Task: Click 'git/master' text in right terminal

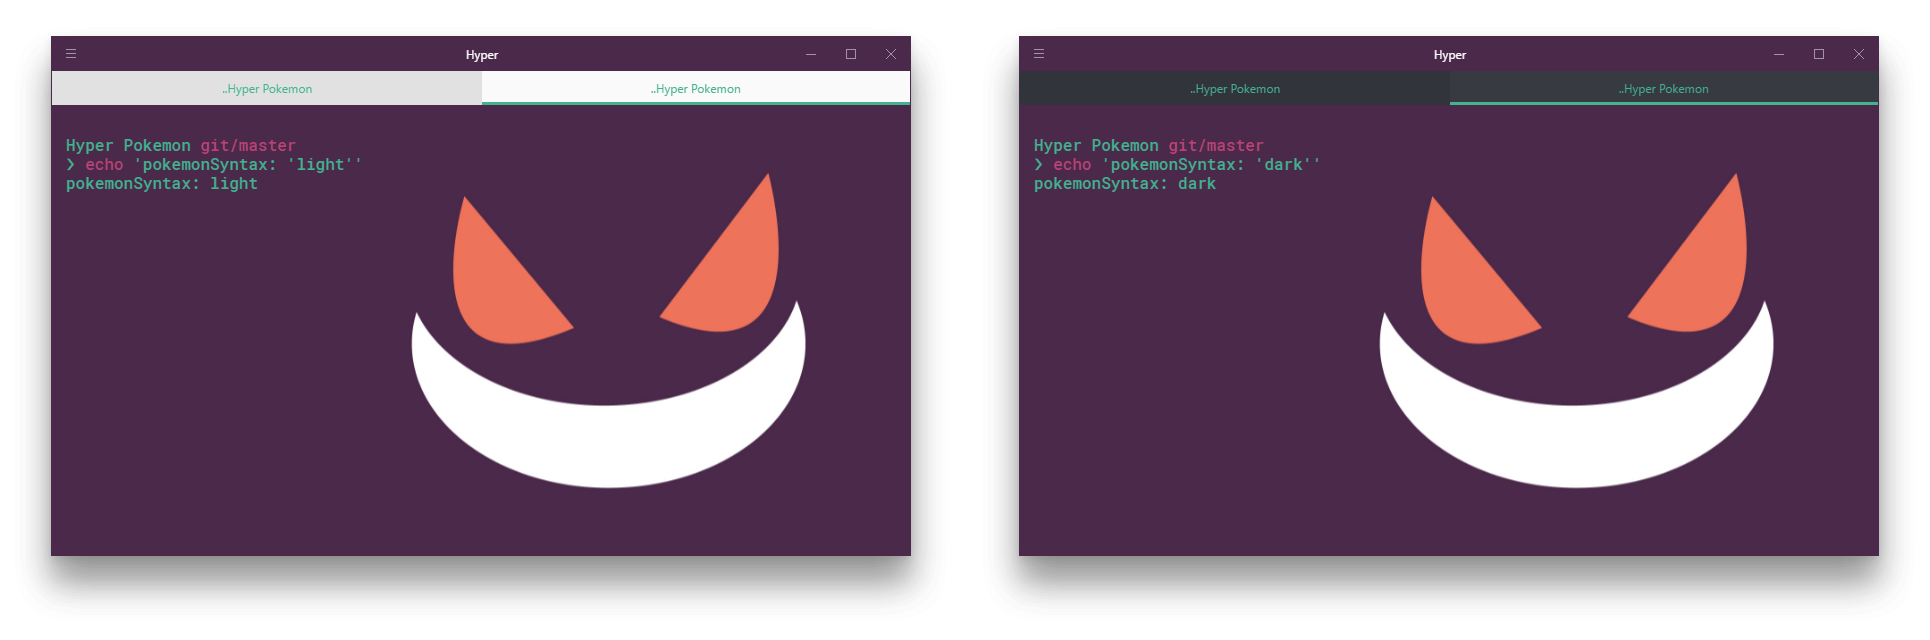Action: tap(1216, 146)
